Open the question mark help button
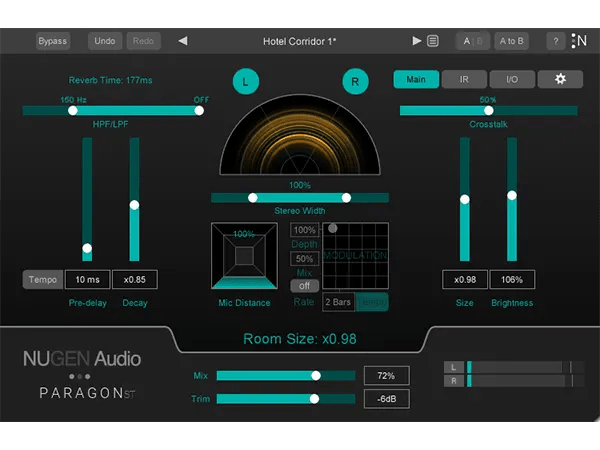Image resolution: width=600 pixels, height=450 pixels. (x=556, y=41)
